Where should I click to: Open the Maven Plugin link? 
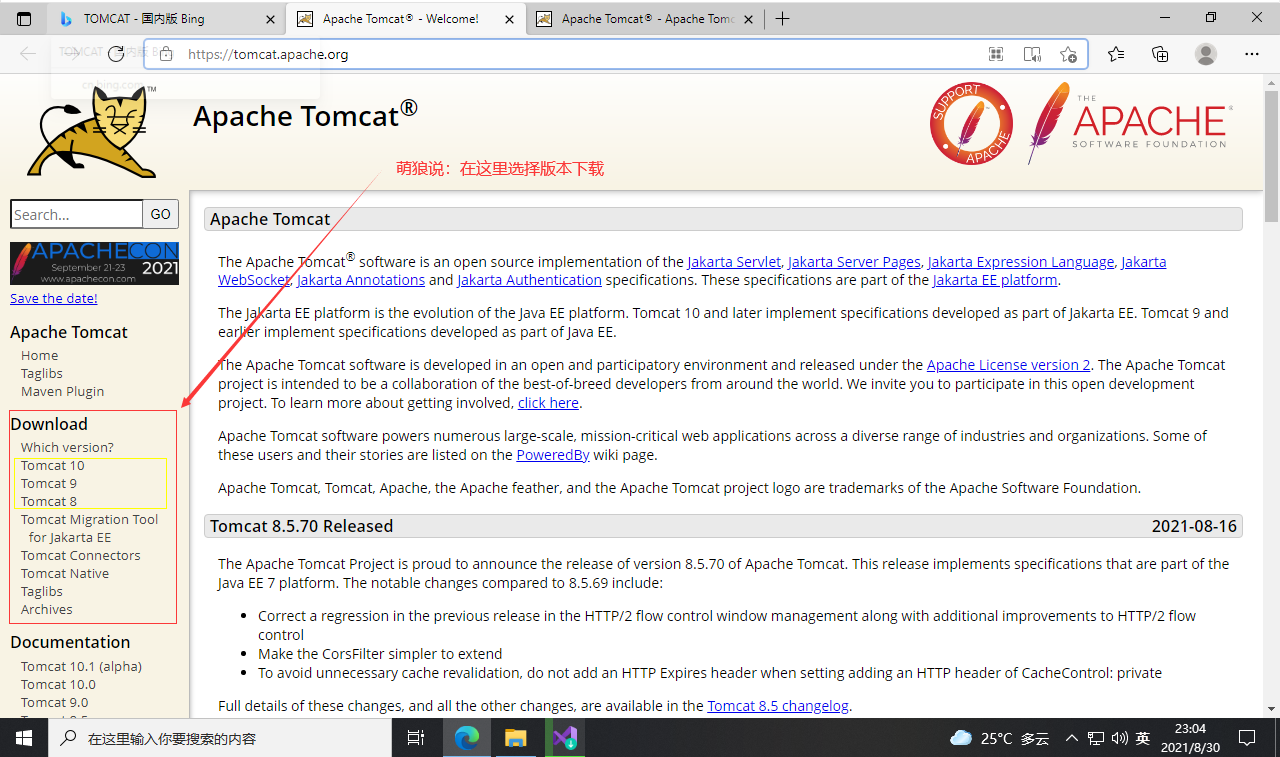[x=62, y=391]
